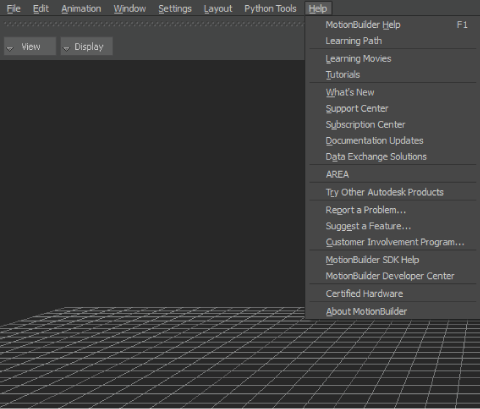Open the Display dropdown in viewer
This screenshot has height=409, width=480.
coord(87,46)
